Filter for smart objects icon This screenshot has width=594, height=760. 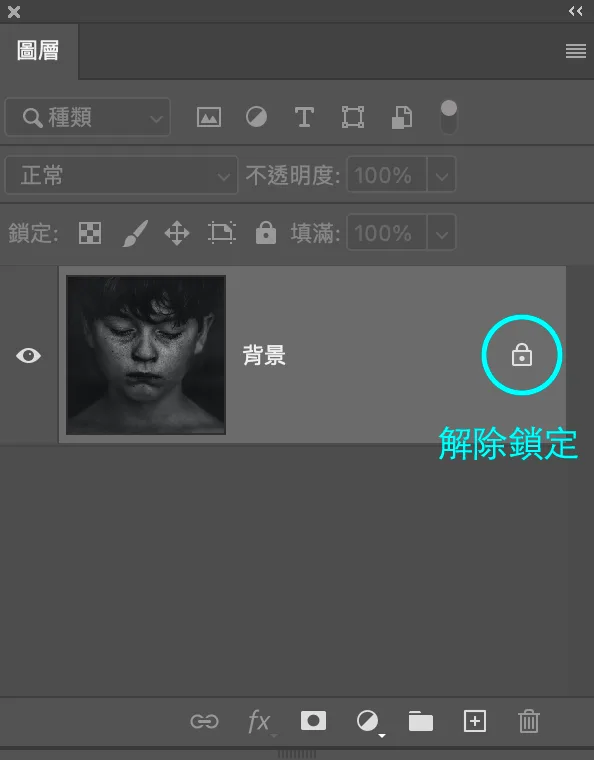coord(402,117)
